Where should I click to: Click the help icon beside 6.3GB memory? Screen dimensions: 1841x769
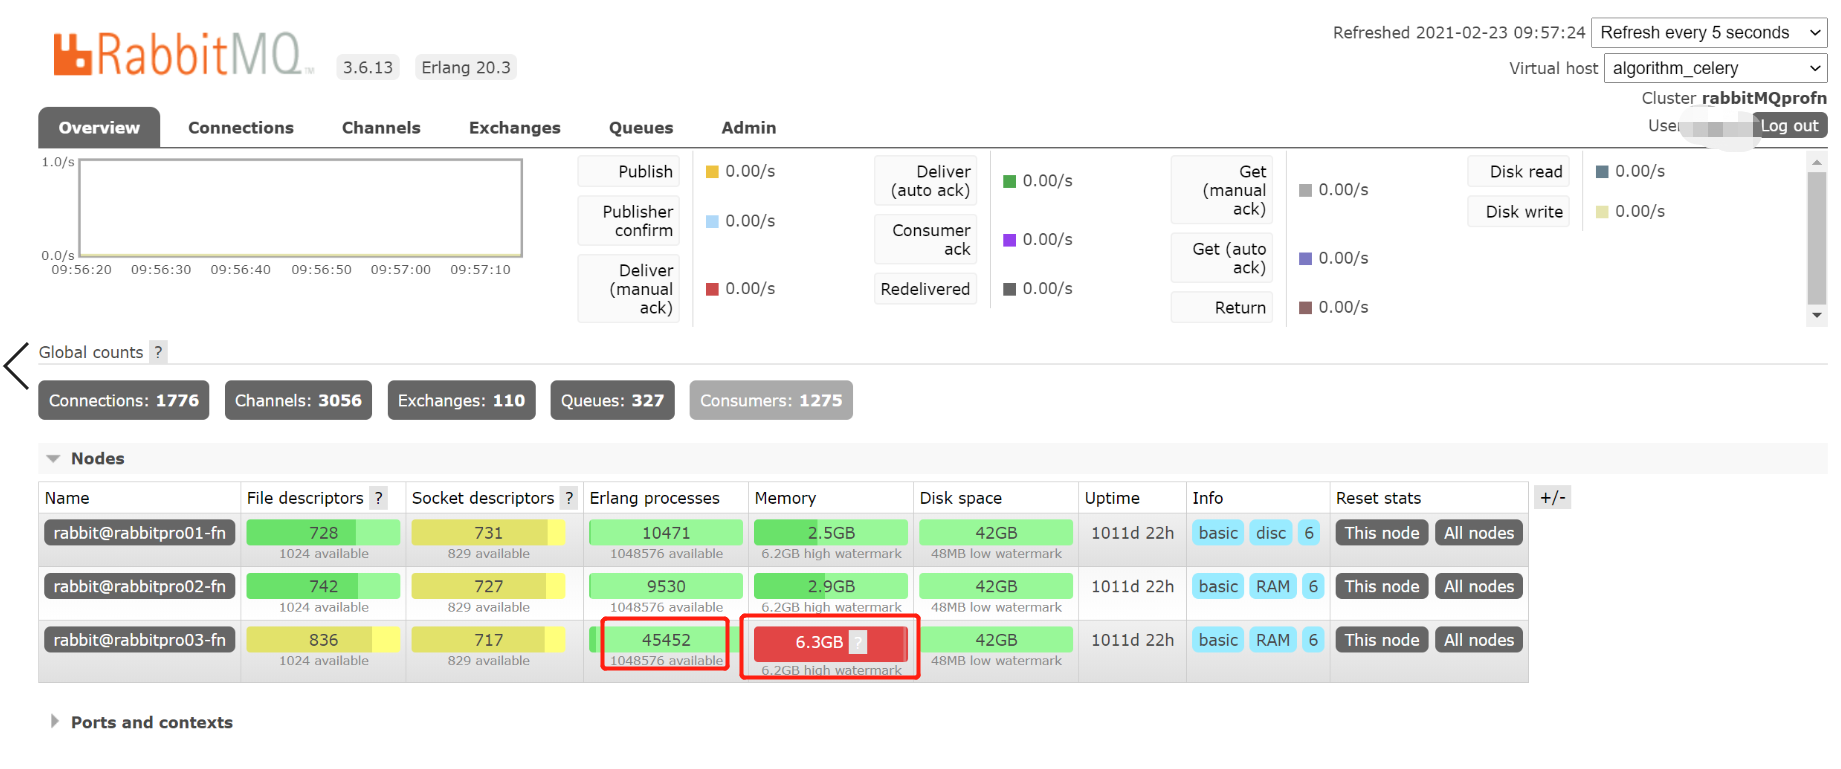coord(858,642)
